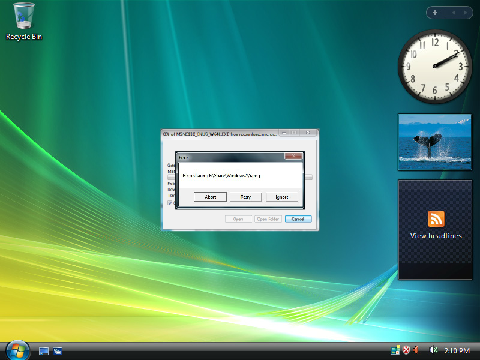Click the sidebar Add Gadget plus button

(435, 13)
